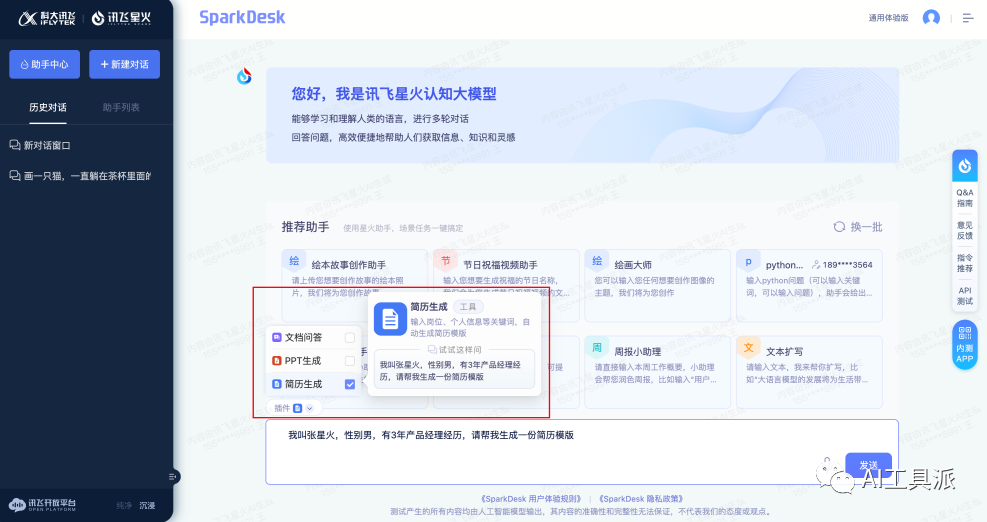Open the 周报小助理 assistant card
Screen dimensions: 987x522
[657, 372]
